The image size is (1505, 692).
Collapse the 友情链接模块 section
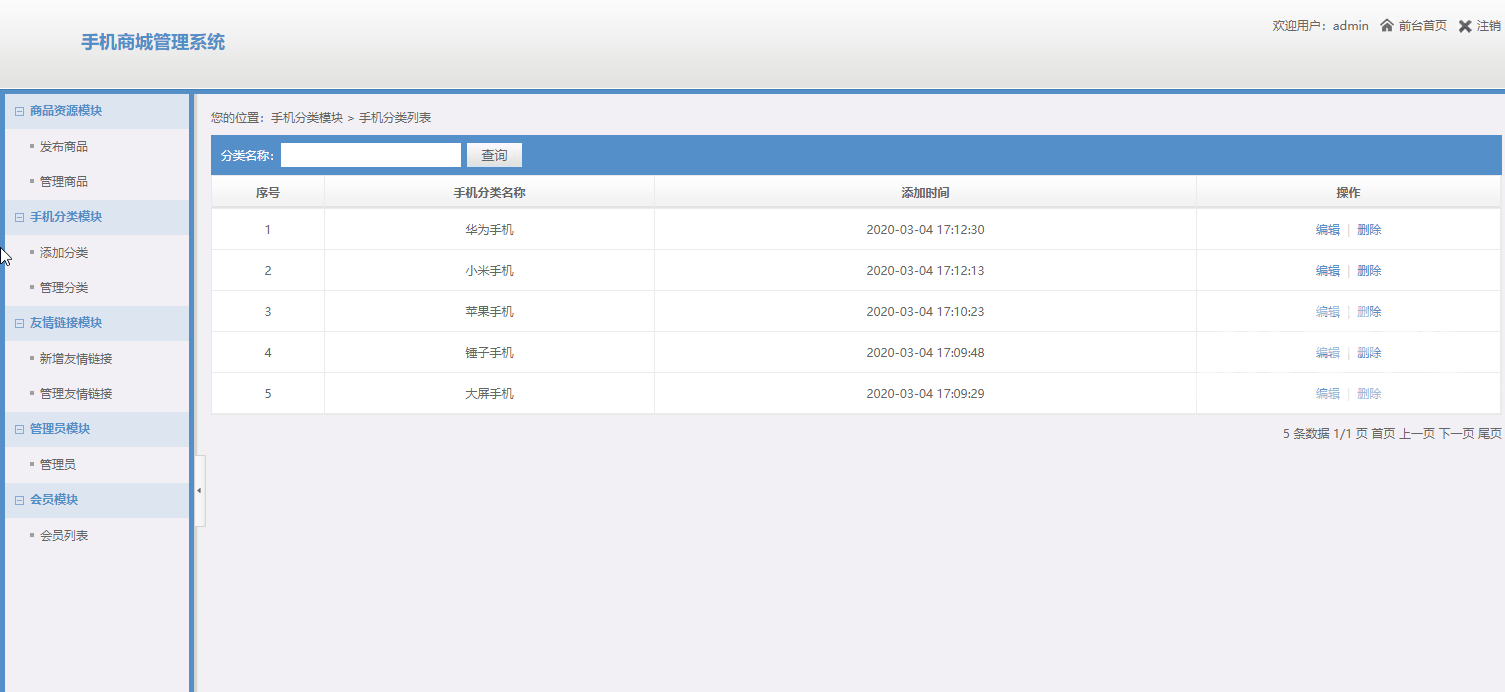19,323
